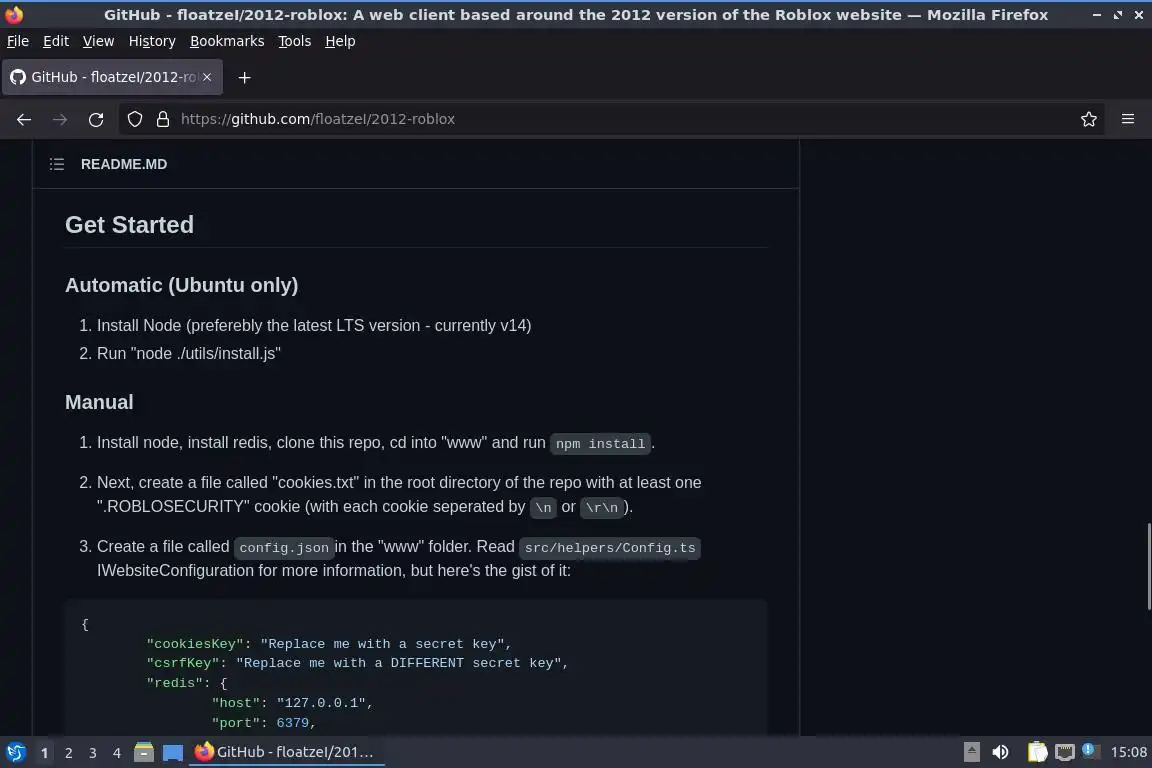Minimize the Firefox window
Screen dimensions: 1152x768
coord(1097,15)
